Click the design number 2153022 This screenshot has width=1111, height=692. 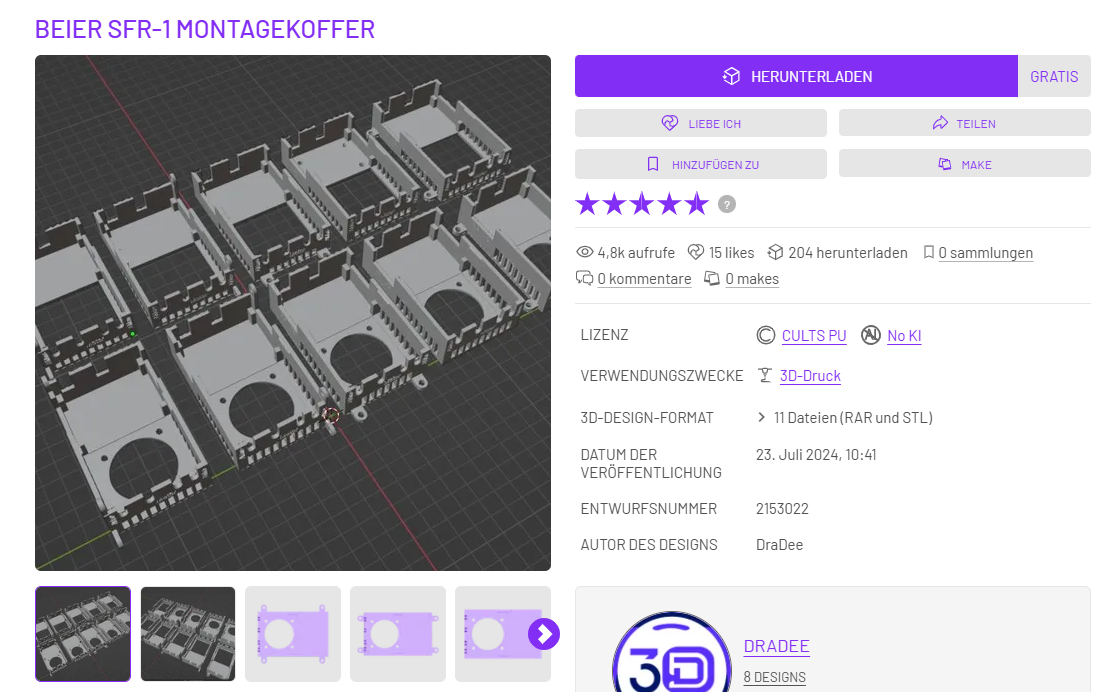tap(782, 509)
